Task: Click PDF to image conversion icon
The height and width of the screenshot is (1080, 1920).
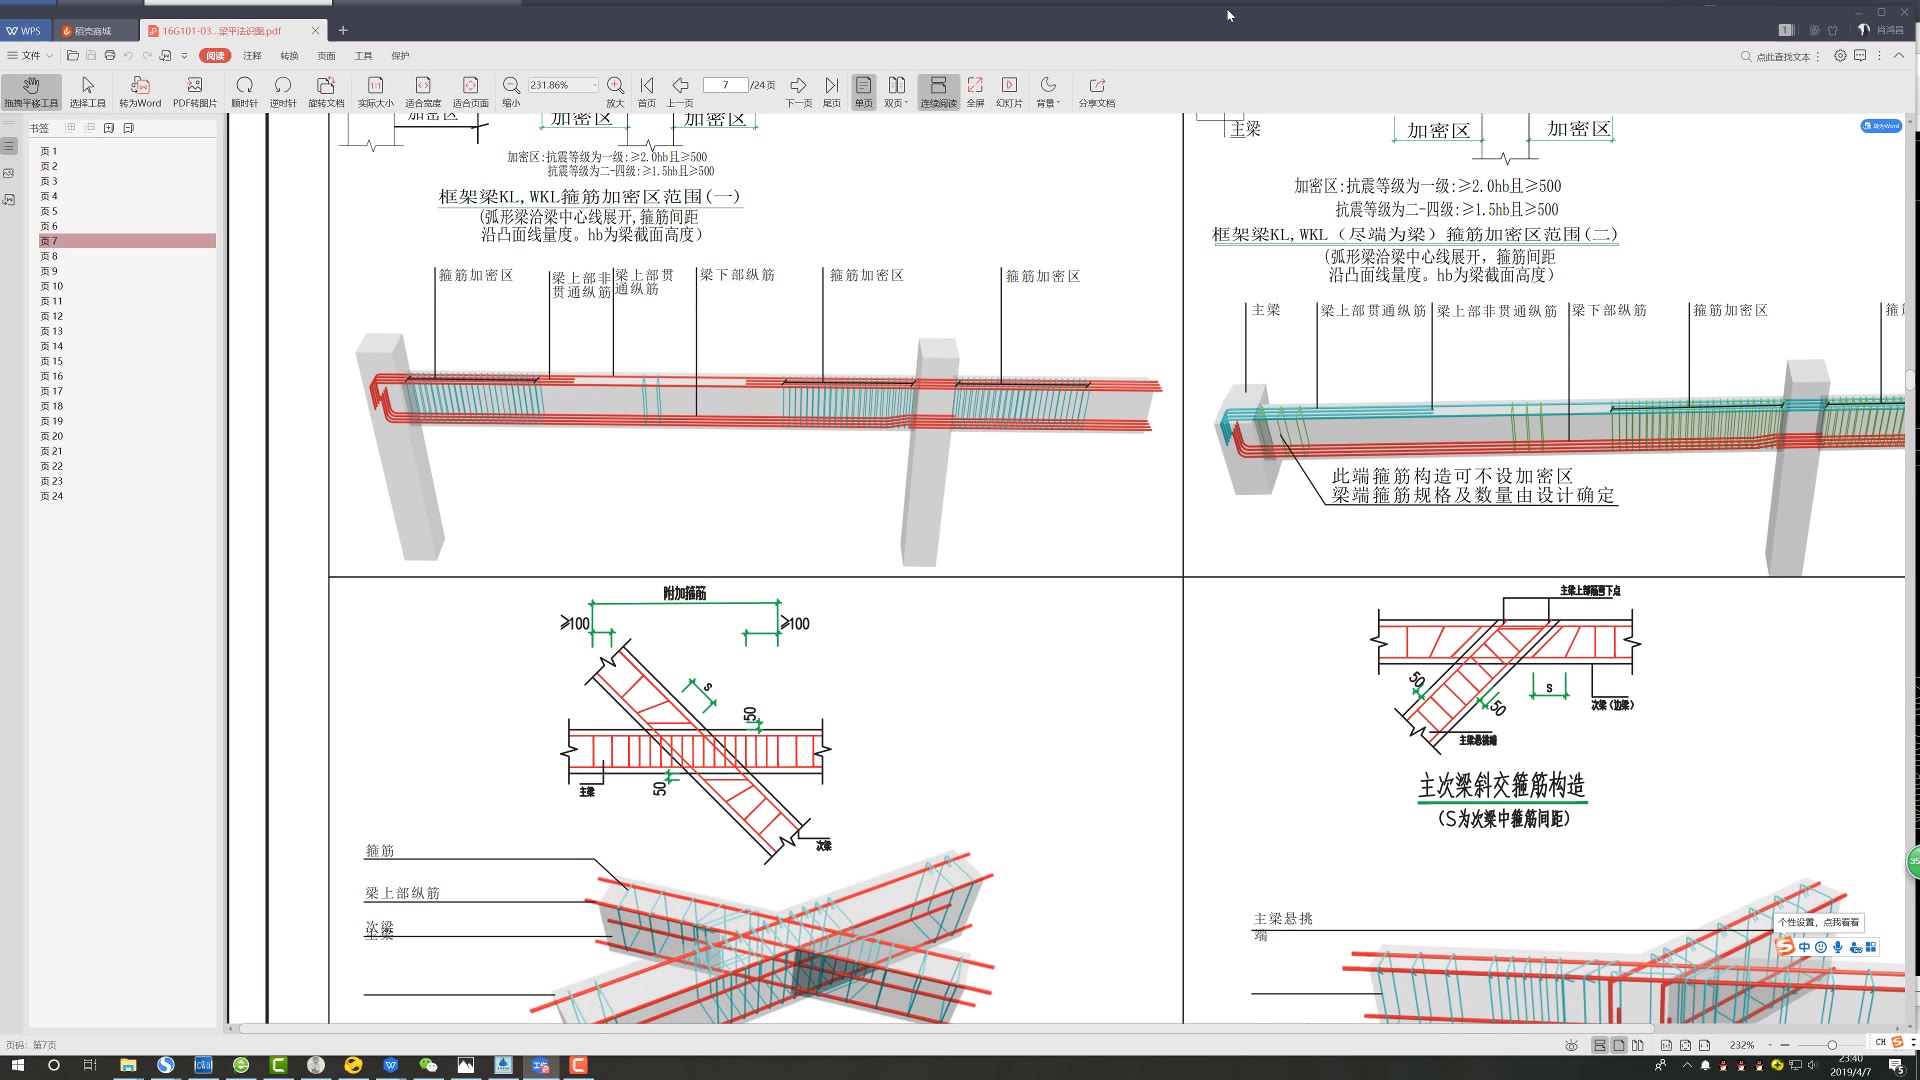Action: (x=194, y=90)
